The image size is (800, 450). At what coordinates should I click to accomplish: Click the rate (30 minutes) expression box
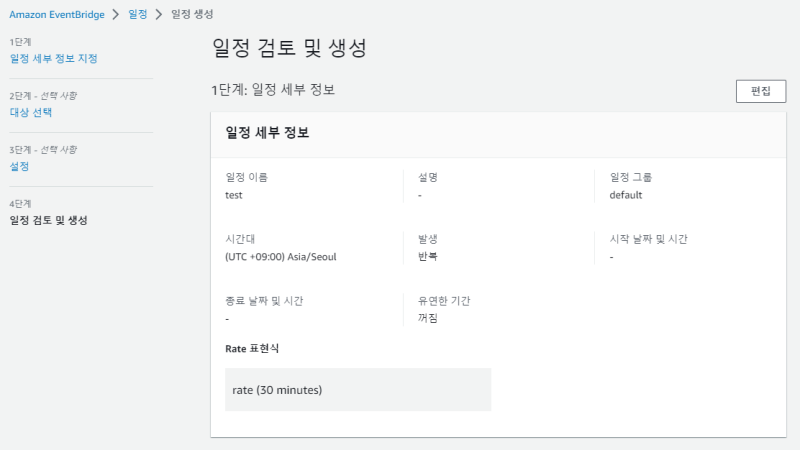pos(358,389)
